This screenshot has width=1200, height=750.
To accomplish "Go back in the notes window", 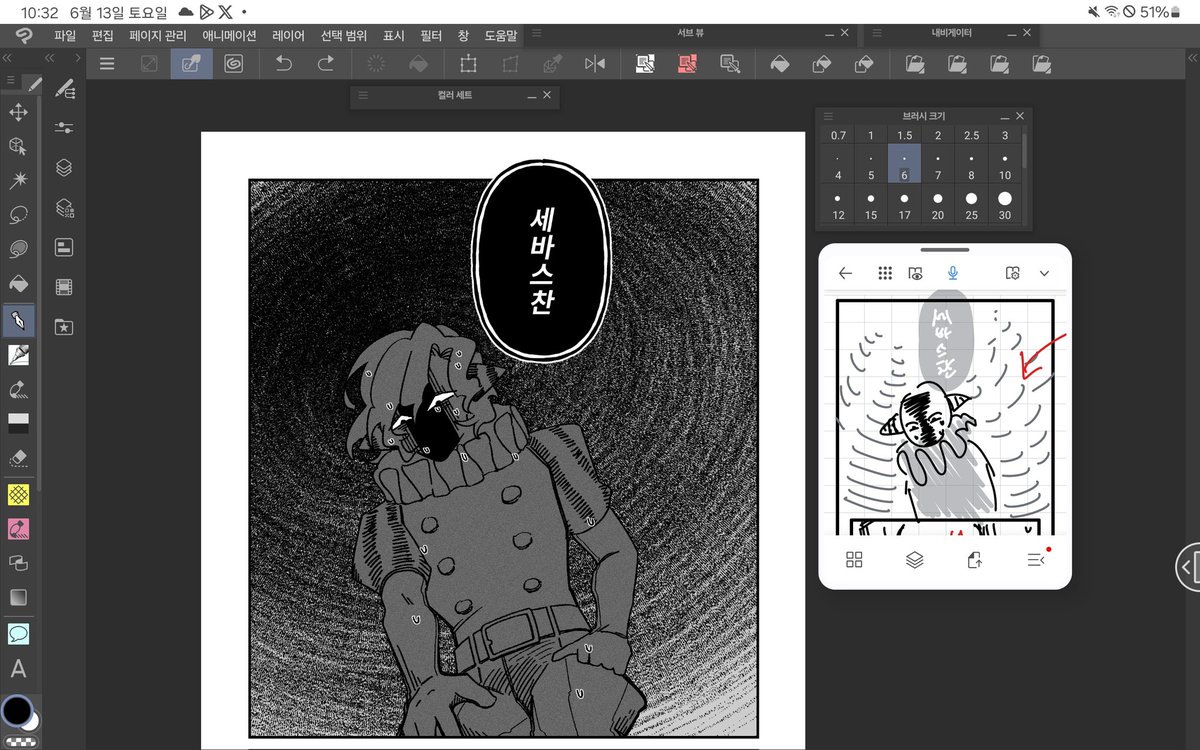I will (846, 273).
